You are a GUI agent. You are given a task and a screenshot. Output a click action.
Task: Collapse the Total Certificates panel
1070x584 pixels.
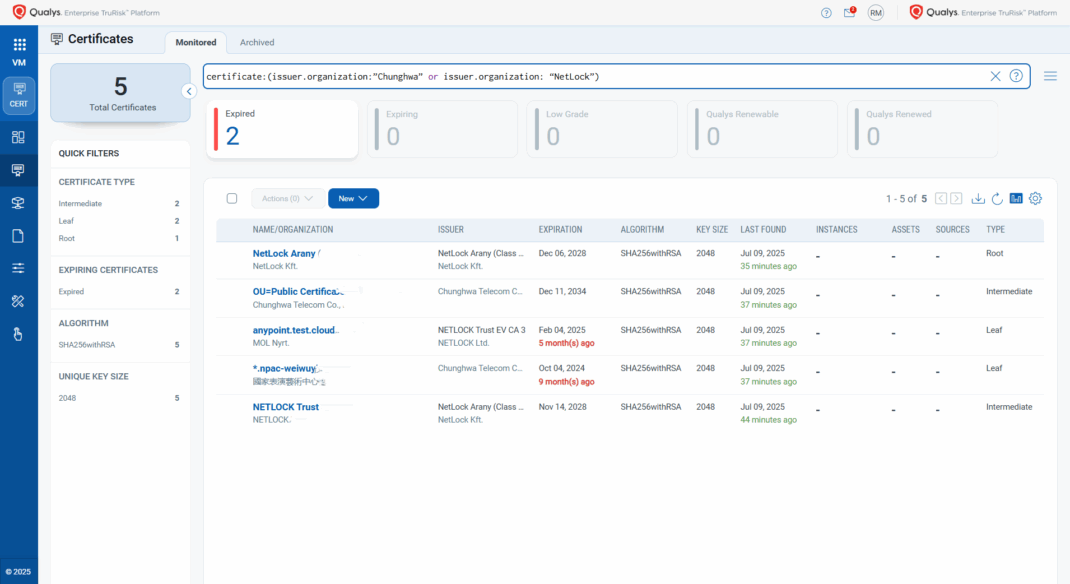[x=189, y=93]
